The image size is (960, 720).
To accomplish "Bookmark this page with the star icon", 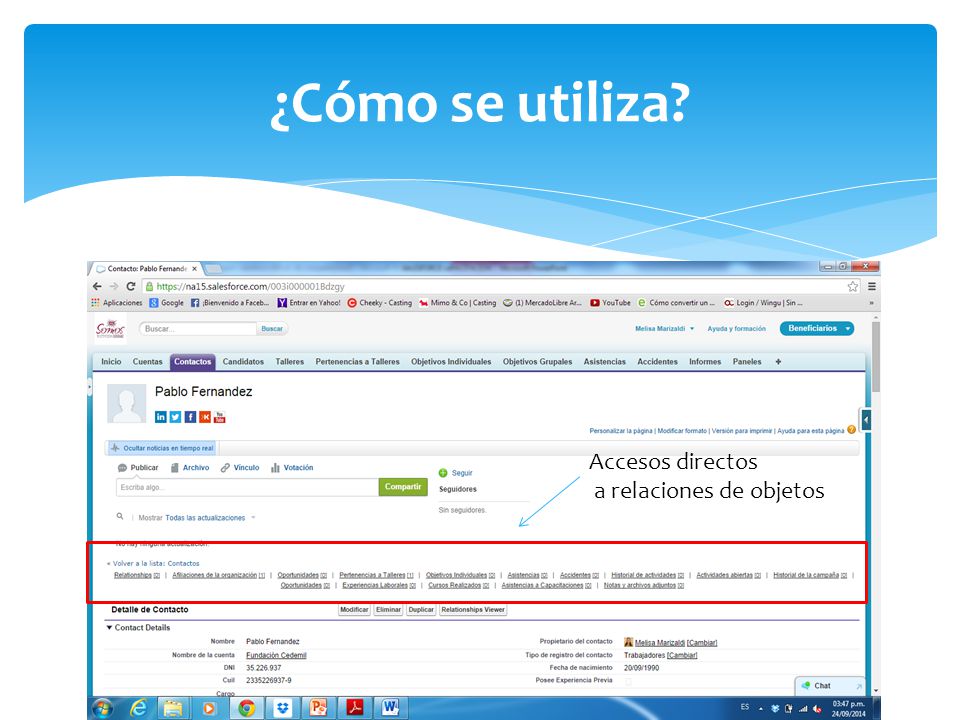I will tap(852, 287).
